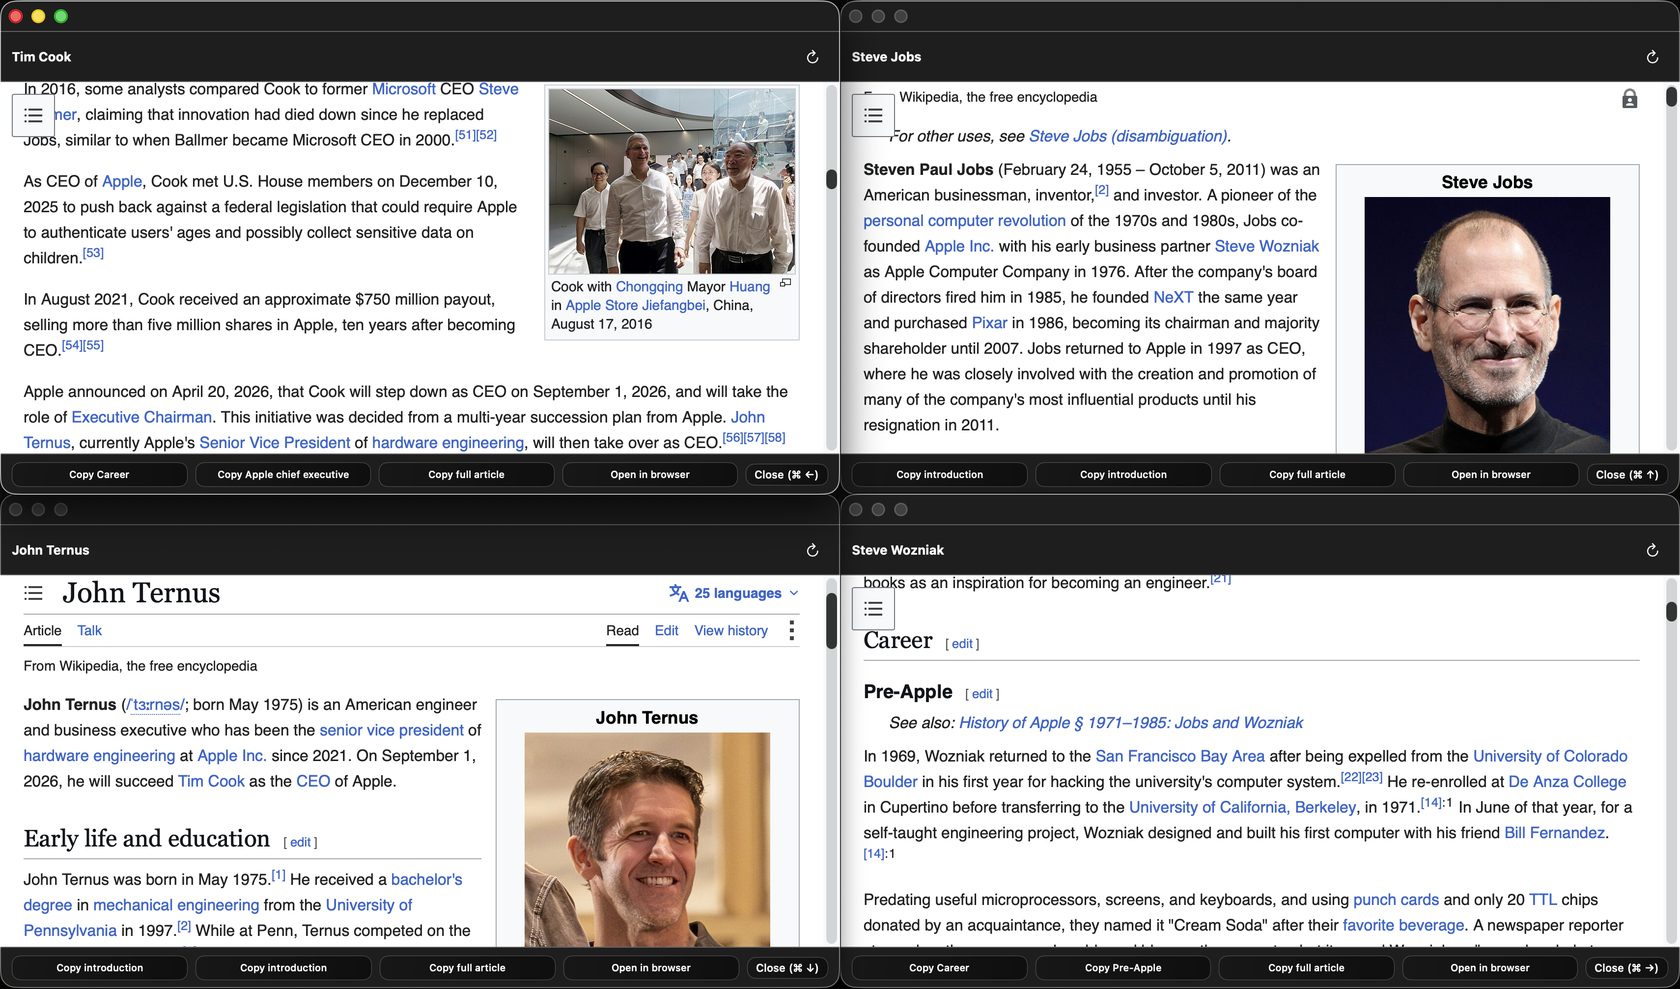The height and width of the screenshot is (989, 1680).
Task: Click the translate languages icon
Action: click(678, 593)
